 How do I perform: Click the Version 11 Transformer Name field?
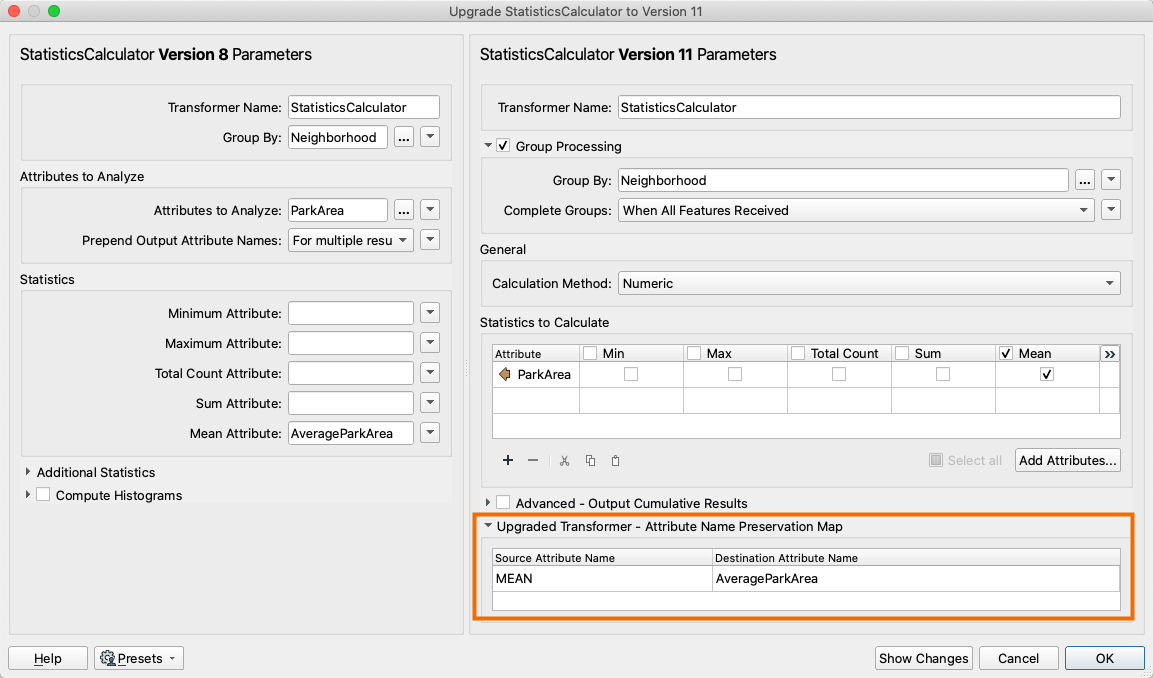(869, 107)
